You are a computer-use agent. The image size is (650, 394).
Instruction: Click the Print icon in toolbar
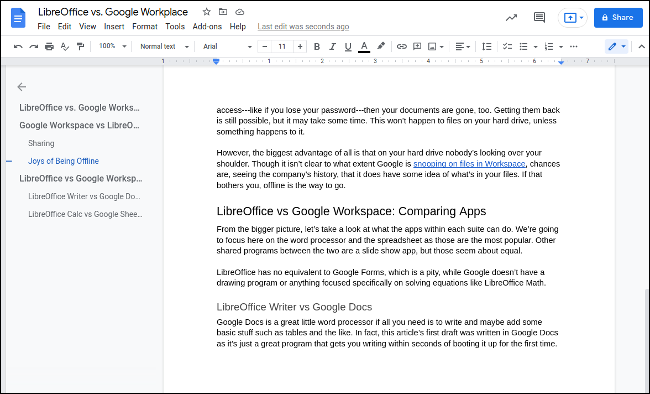pos(49,46)
